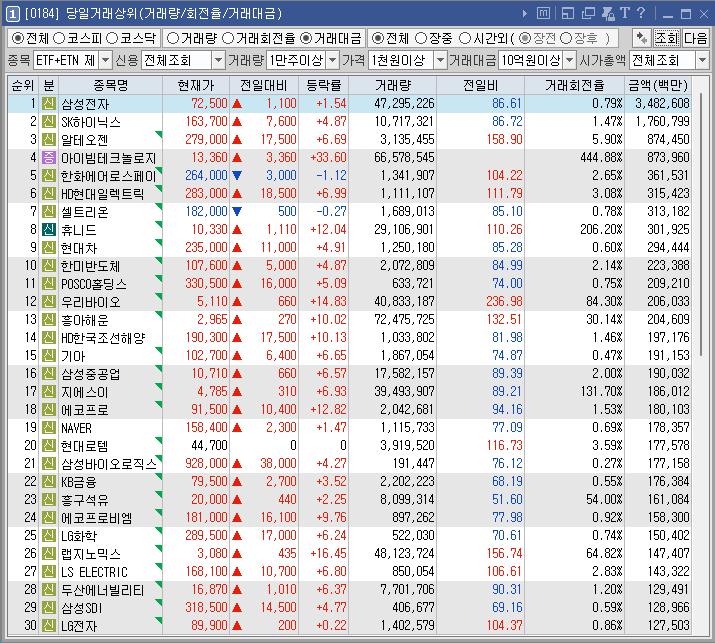Click the market badge icon for KB금융
Image resolution: width=715 pixels, height=643 pixels.
49,482
